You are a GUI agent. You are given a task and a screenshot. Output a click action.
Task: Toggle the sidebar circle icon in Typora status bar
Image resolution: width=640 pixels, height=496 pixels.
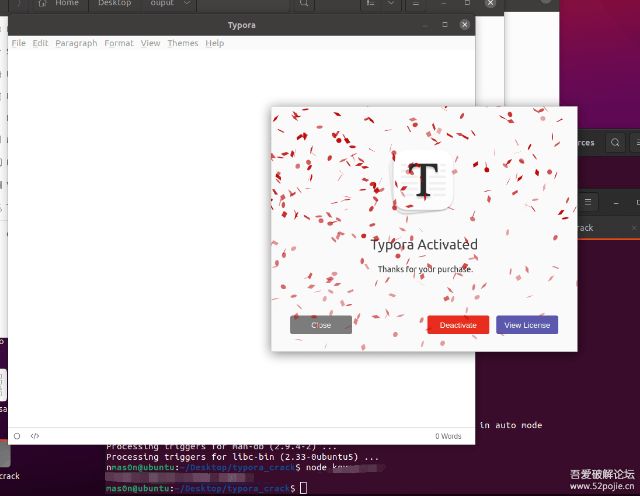(17, 436)
